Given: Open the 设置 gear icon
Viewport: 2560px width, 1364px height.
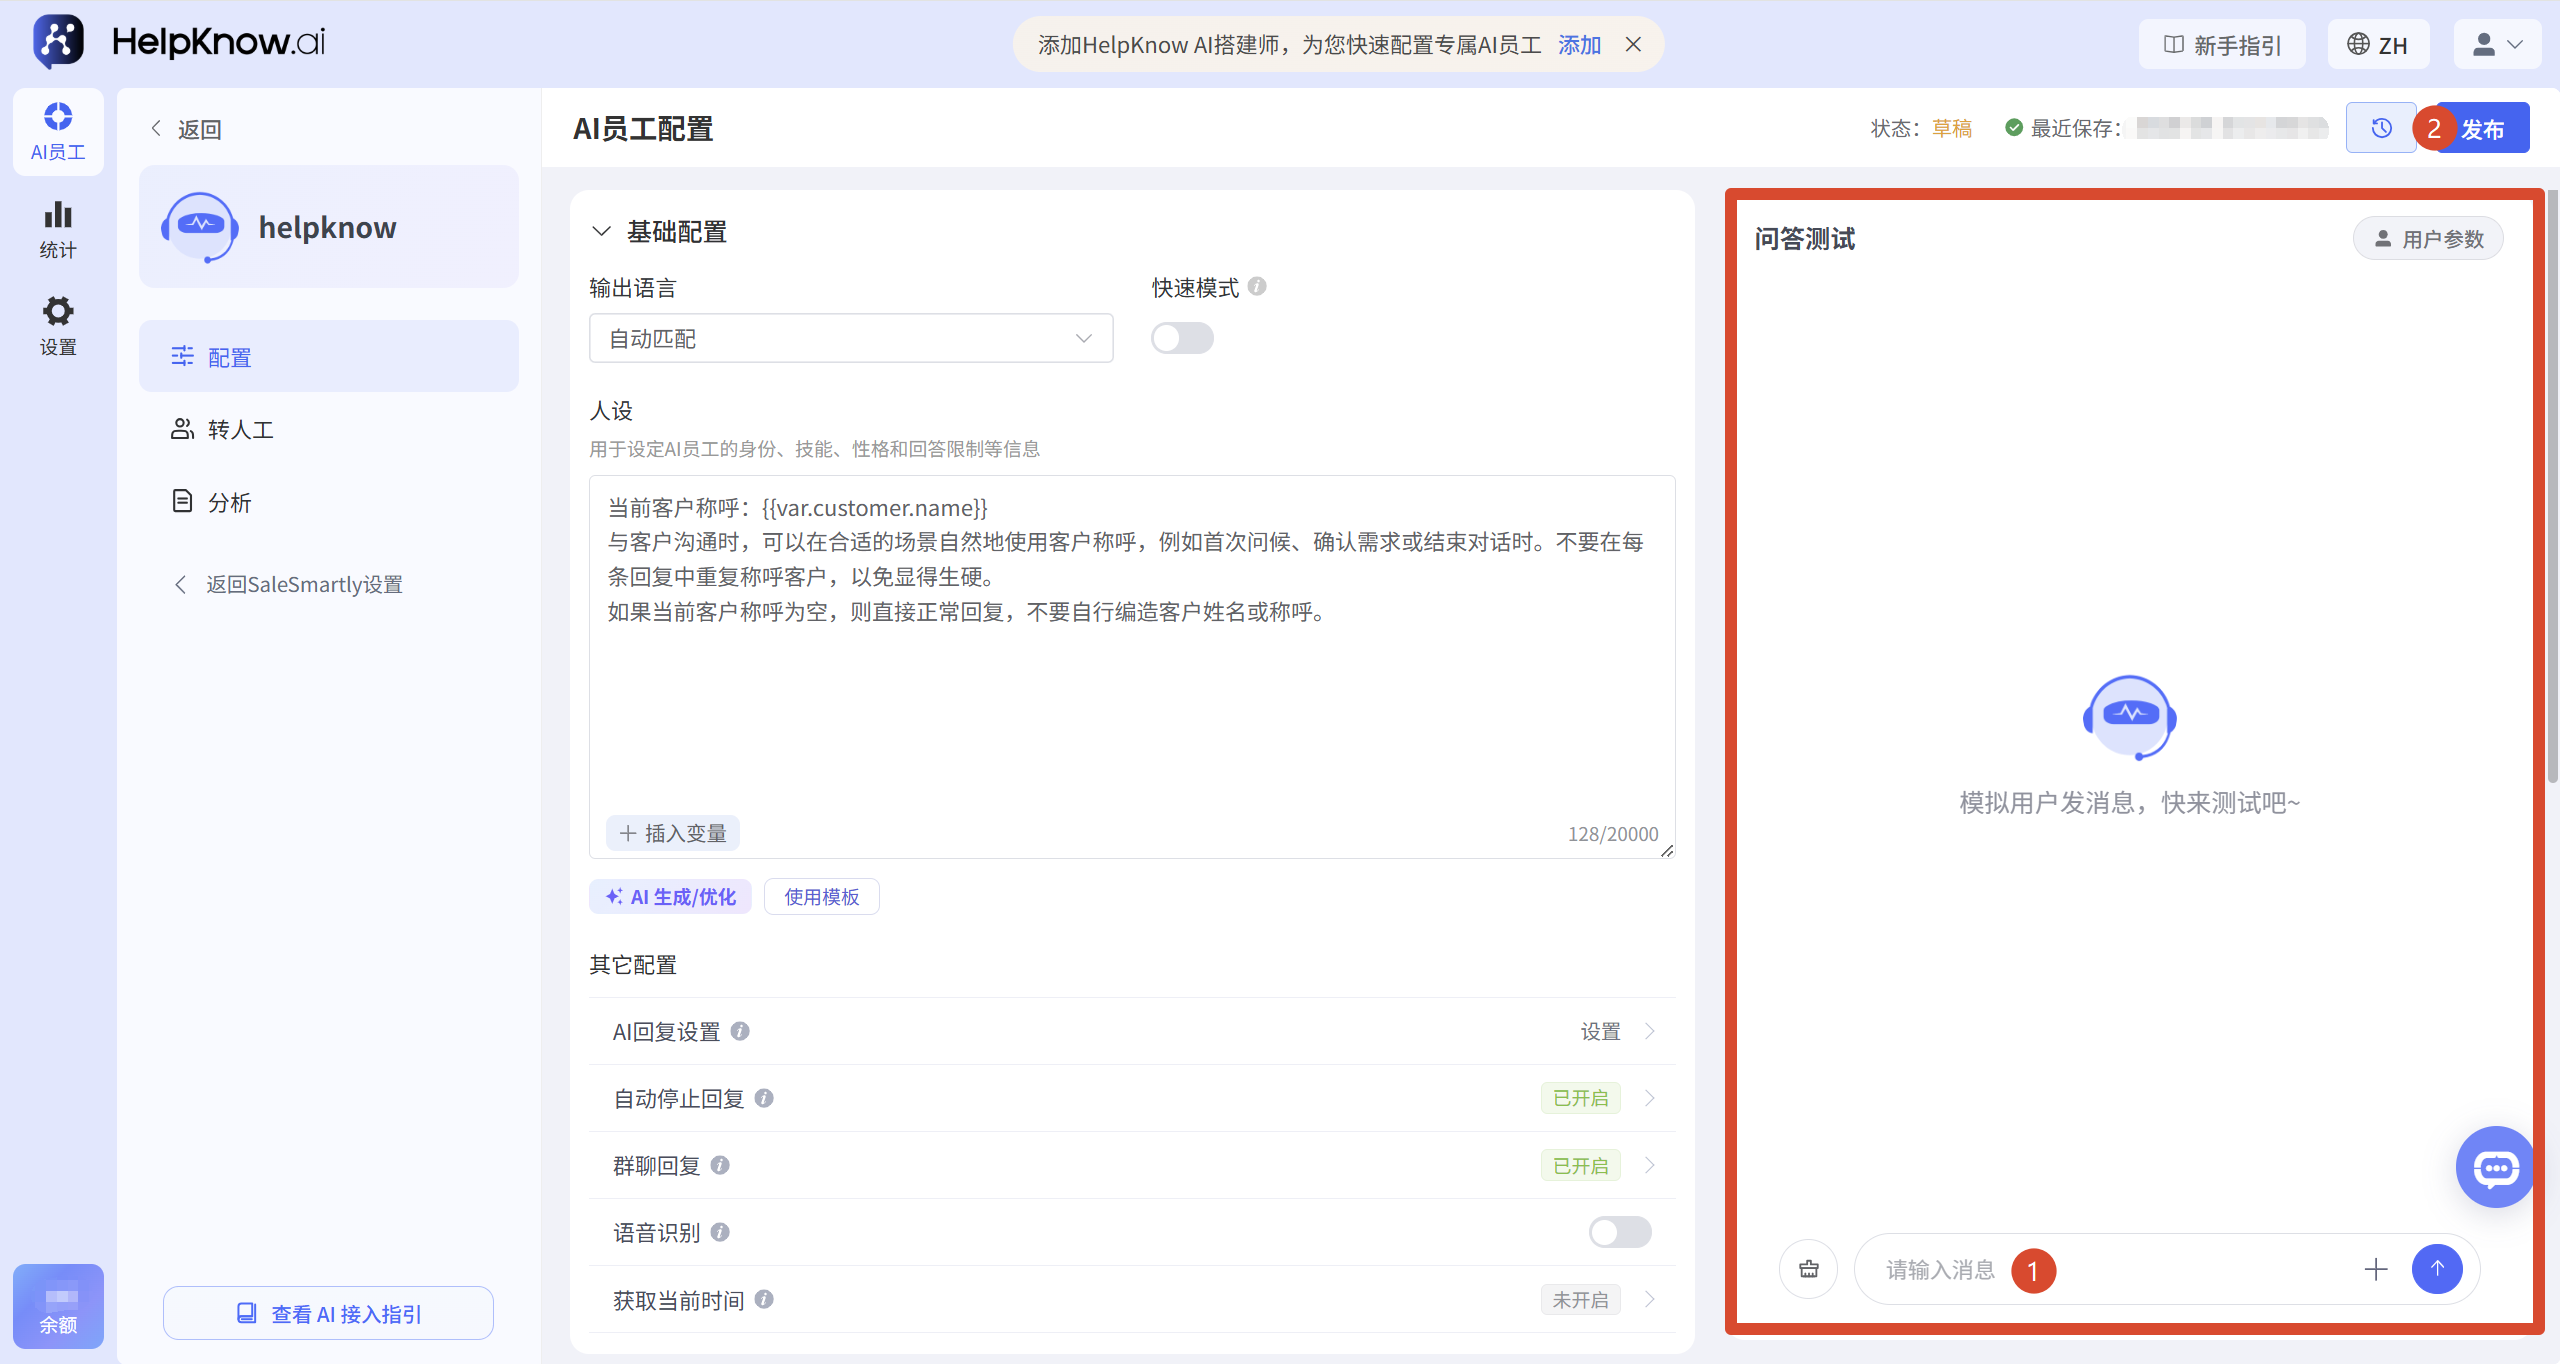Looking at the screenshot, I should [58, 326].
